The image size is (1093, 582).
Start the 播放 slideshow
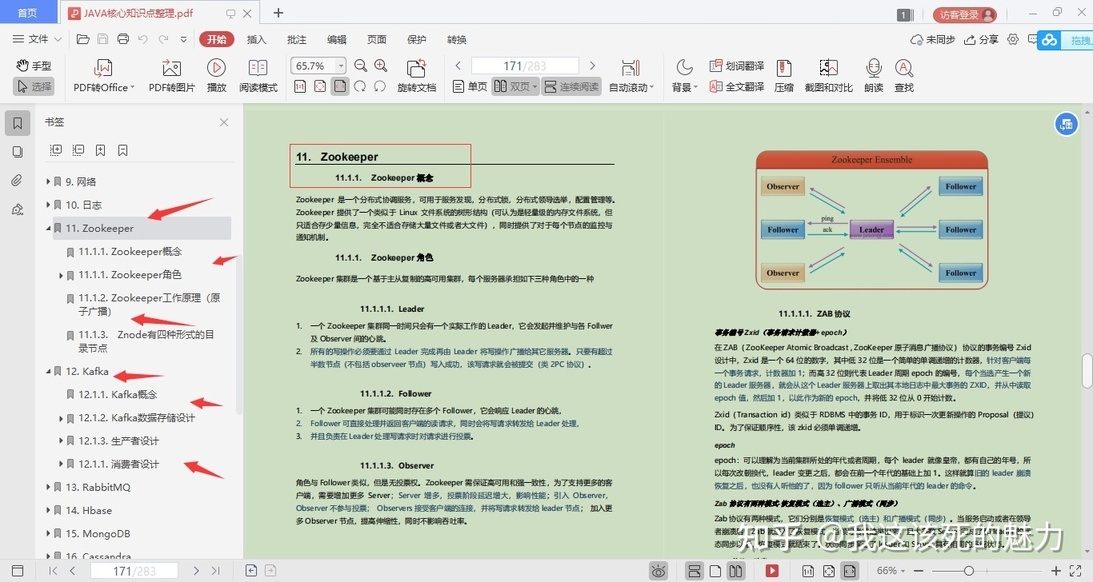click(216, 76)
